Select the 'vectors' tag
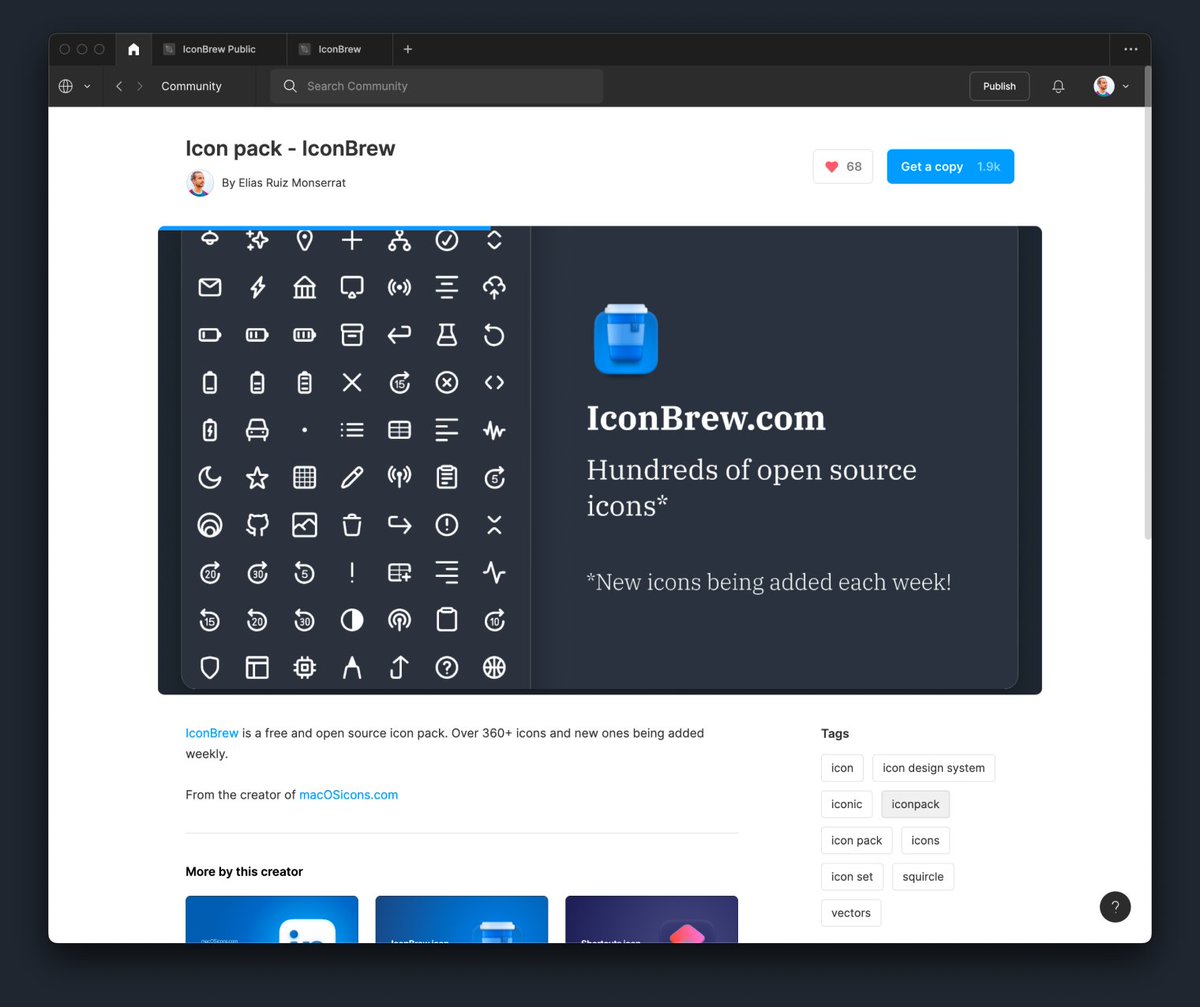 click(851, 913)
